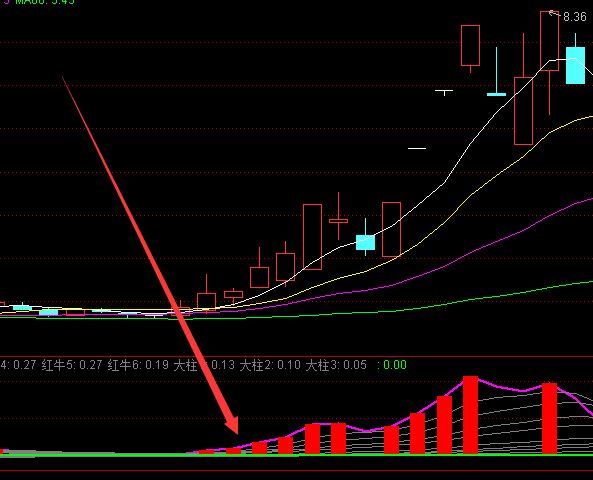The width and height of the screenshot is (593, 480).
Task: Click the tallest red bar in the indicator panel
Action: (x=470, y=415)
